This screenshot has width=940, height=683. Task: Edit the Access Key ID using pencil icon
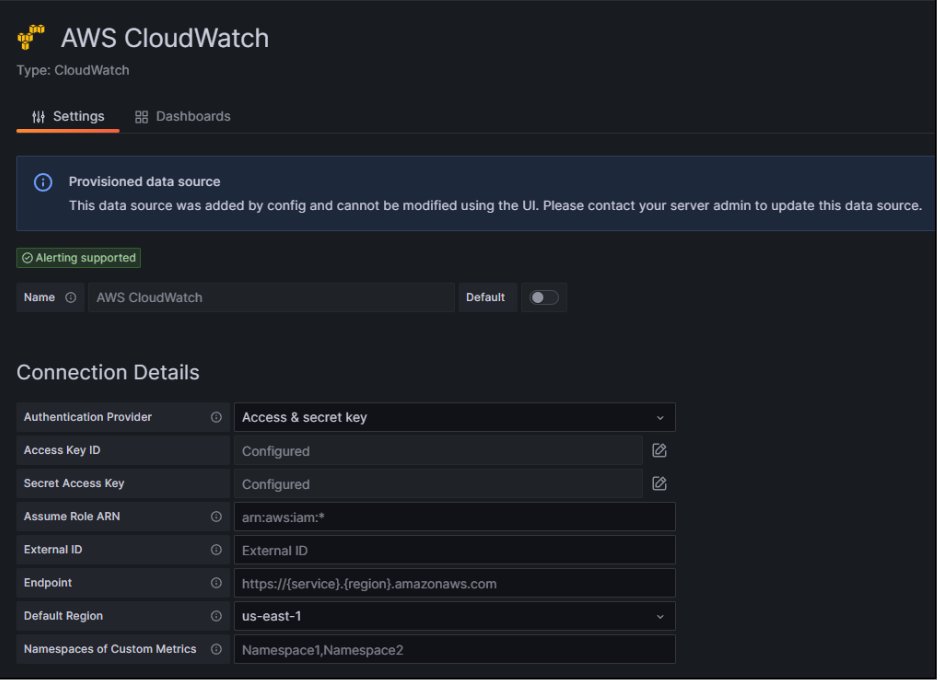pos(660,451)
